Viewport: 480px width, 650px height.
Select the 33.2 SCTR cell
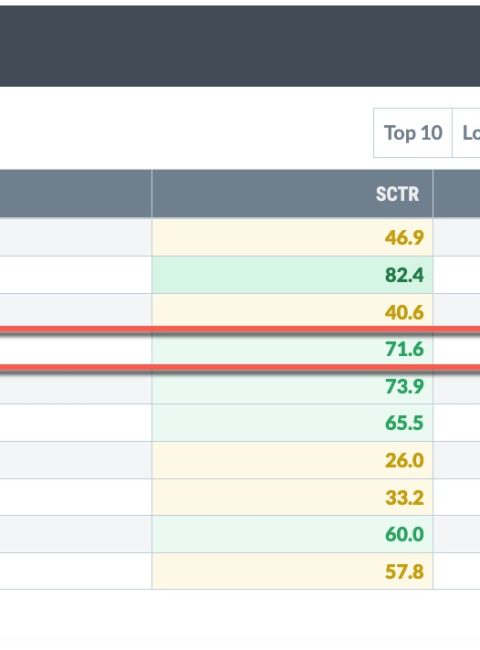(x=292, y=497)
